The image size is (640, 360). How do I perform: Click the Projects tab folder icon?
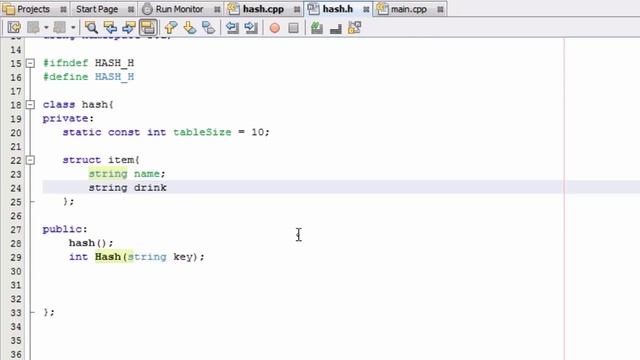[x=8, y=9]
